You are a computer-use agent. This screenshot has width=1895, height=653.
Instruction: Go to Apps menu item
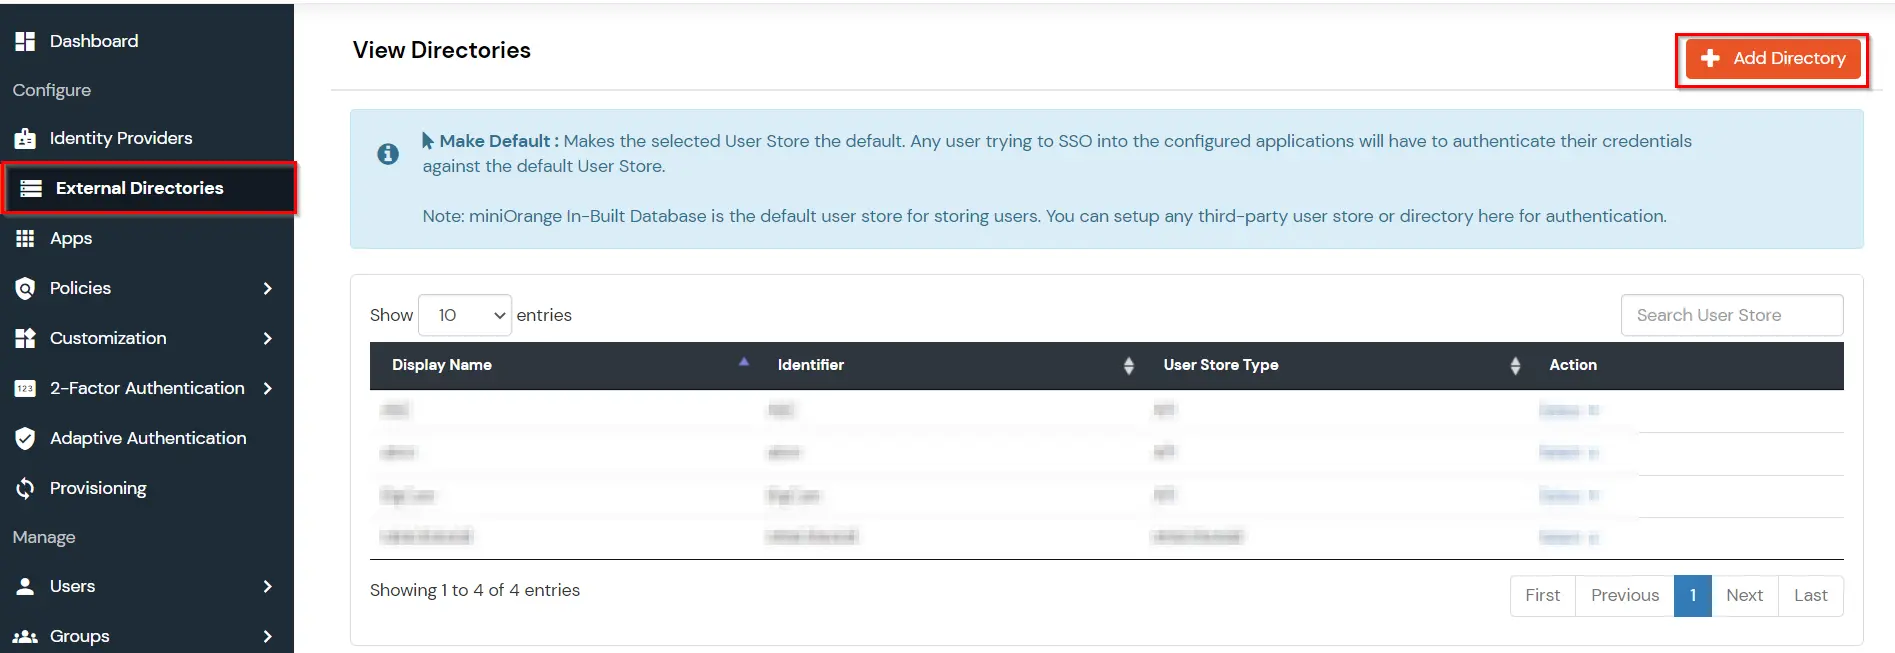(71, 238)
